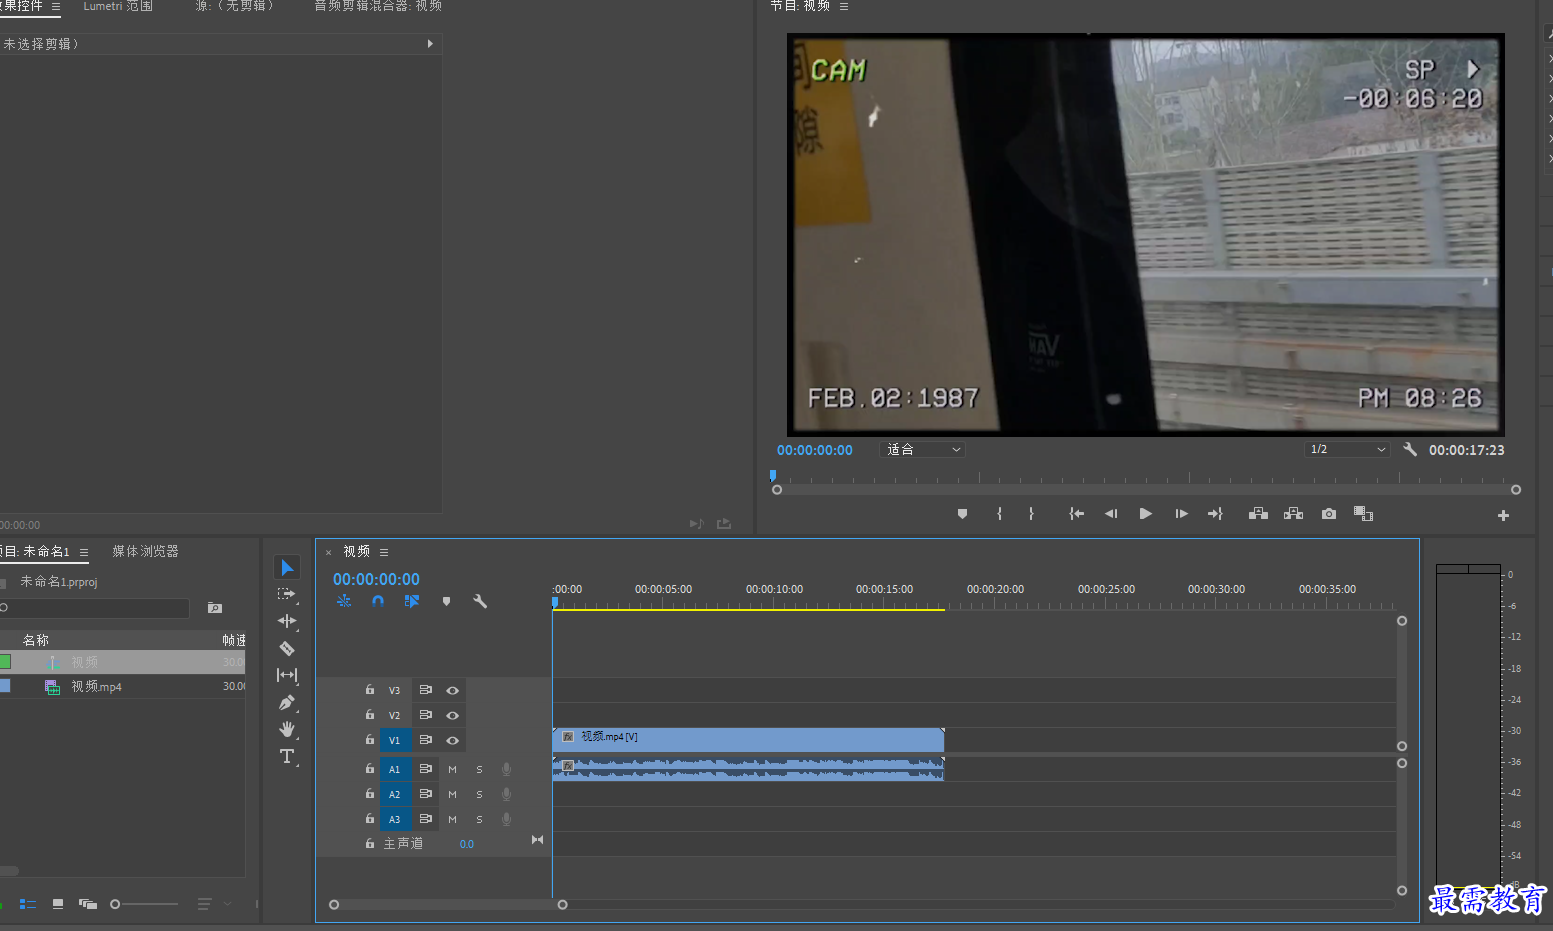Switch project panel to icon view
Screen dimensions: 1553x931
pyautogui.click(x=58, y=904)
